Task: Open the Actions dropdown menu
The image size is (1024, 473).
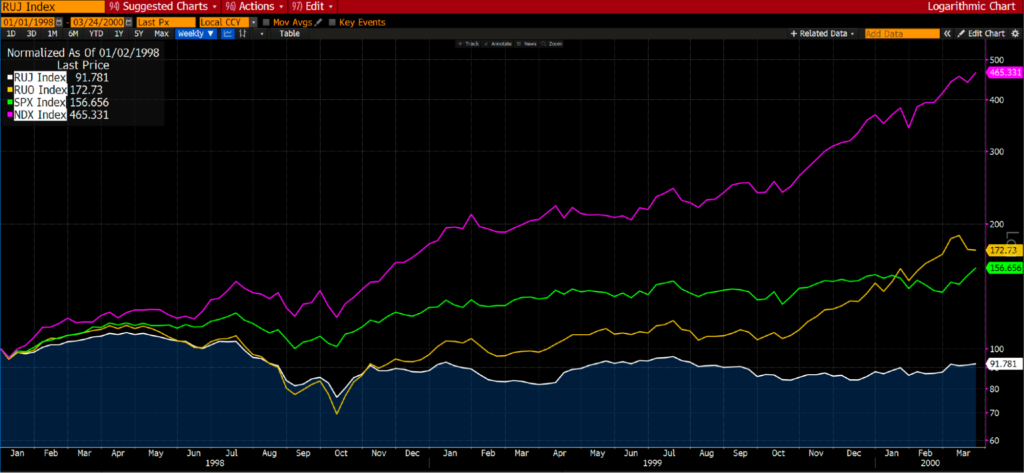Action: point(255,7)
